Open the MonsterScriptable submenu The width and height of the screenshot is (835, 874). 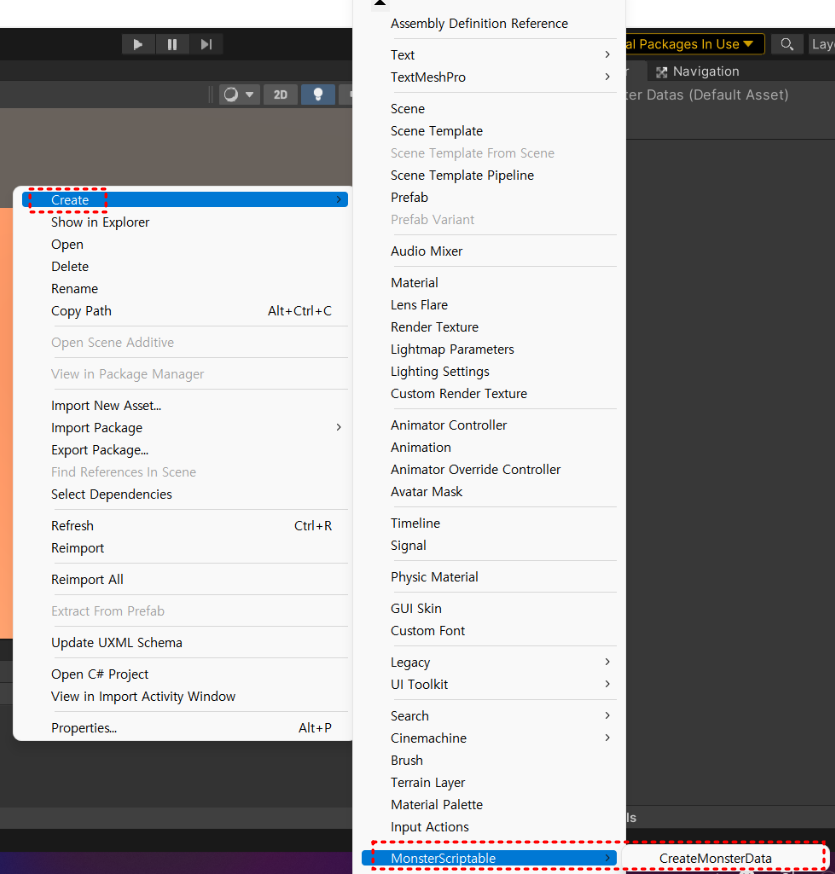[x=489, y=858]
